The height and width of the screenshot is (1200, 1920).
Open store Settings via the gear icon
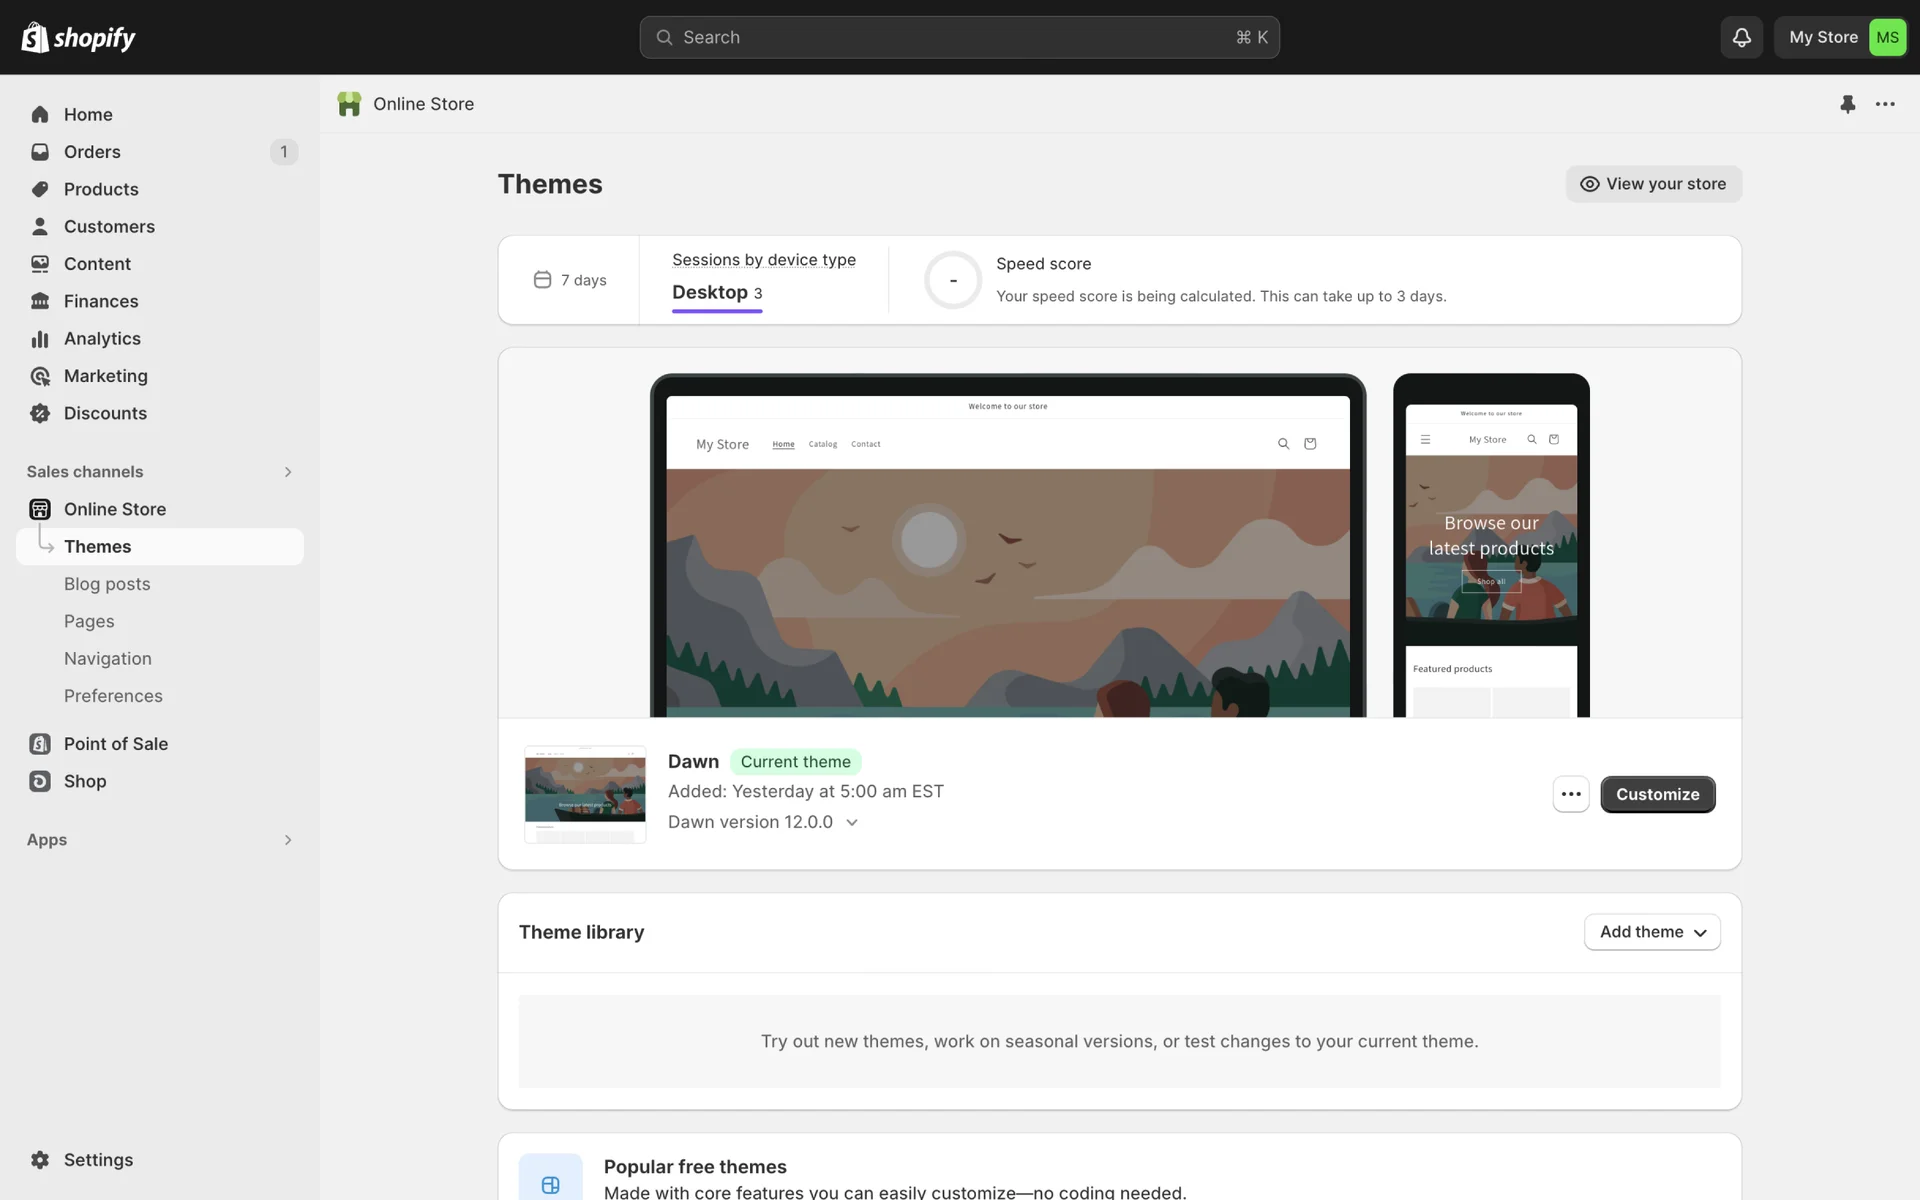click(x=40, y=1160)
